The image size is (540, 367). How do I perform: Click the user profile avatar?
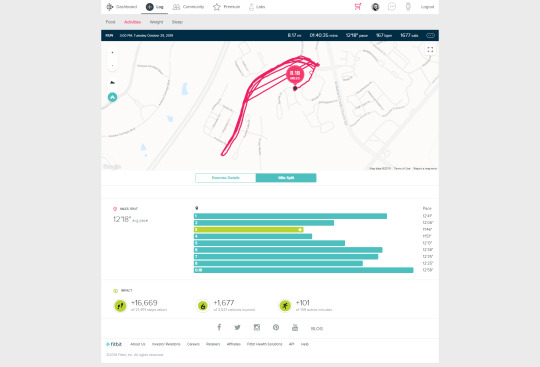375,7
